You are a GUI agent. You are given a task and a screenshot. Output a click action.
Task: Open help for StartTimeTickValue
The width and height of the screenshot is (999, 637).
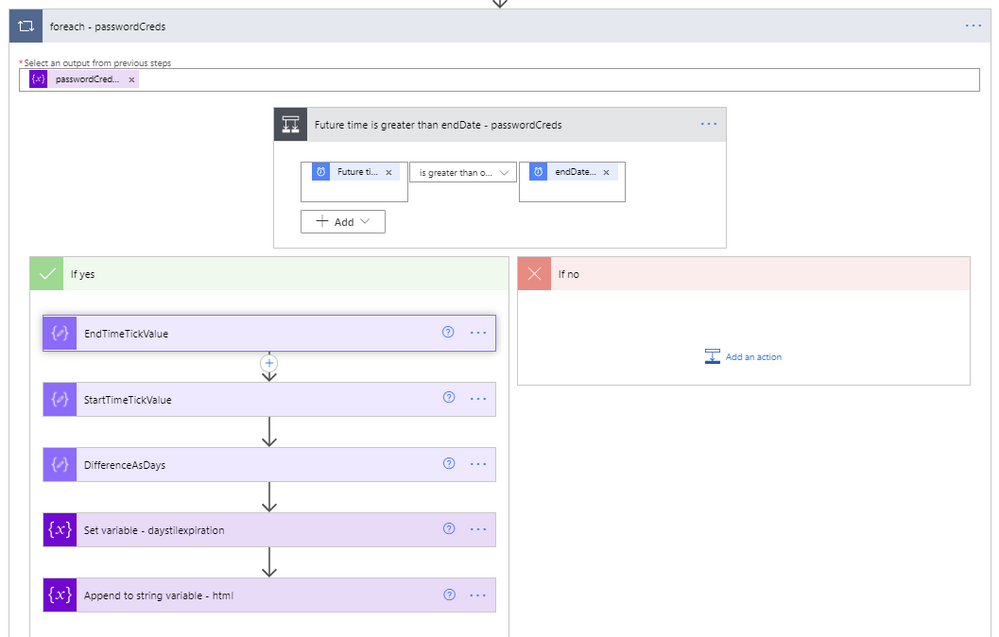(449, 397)
